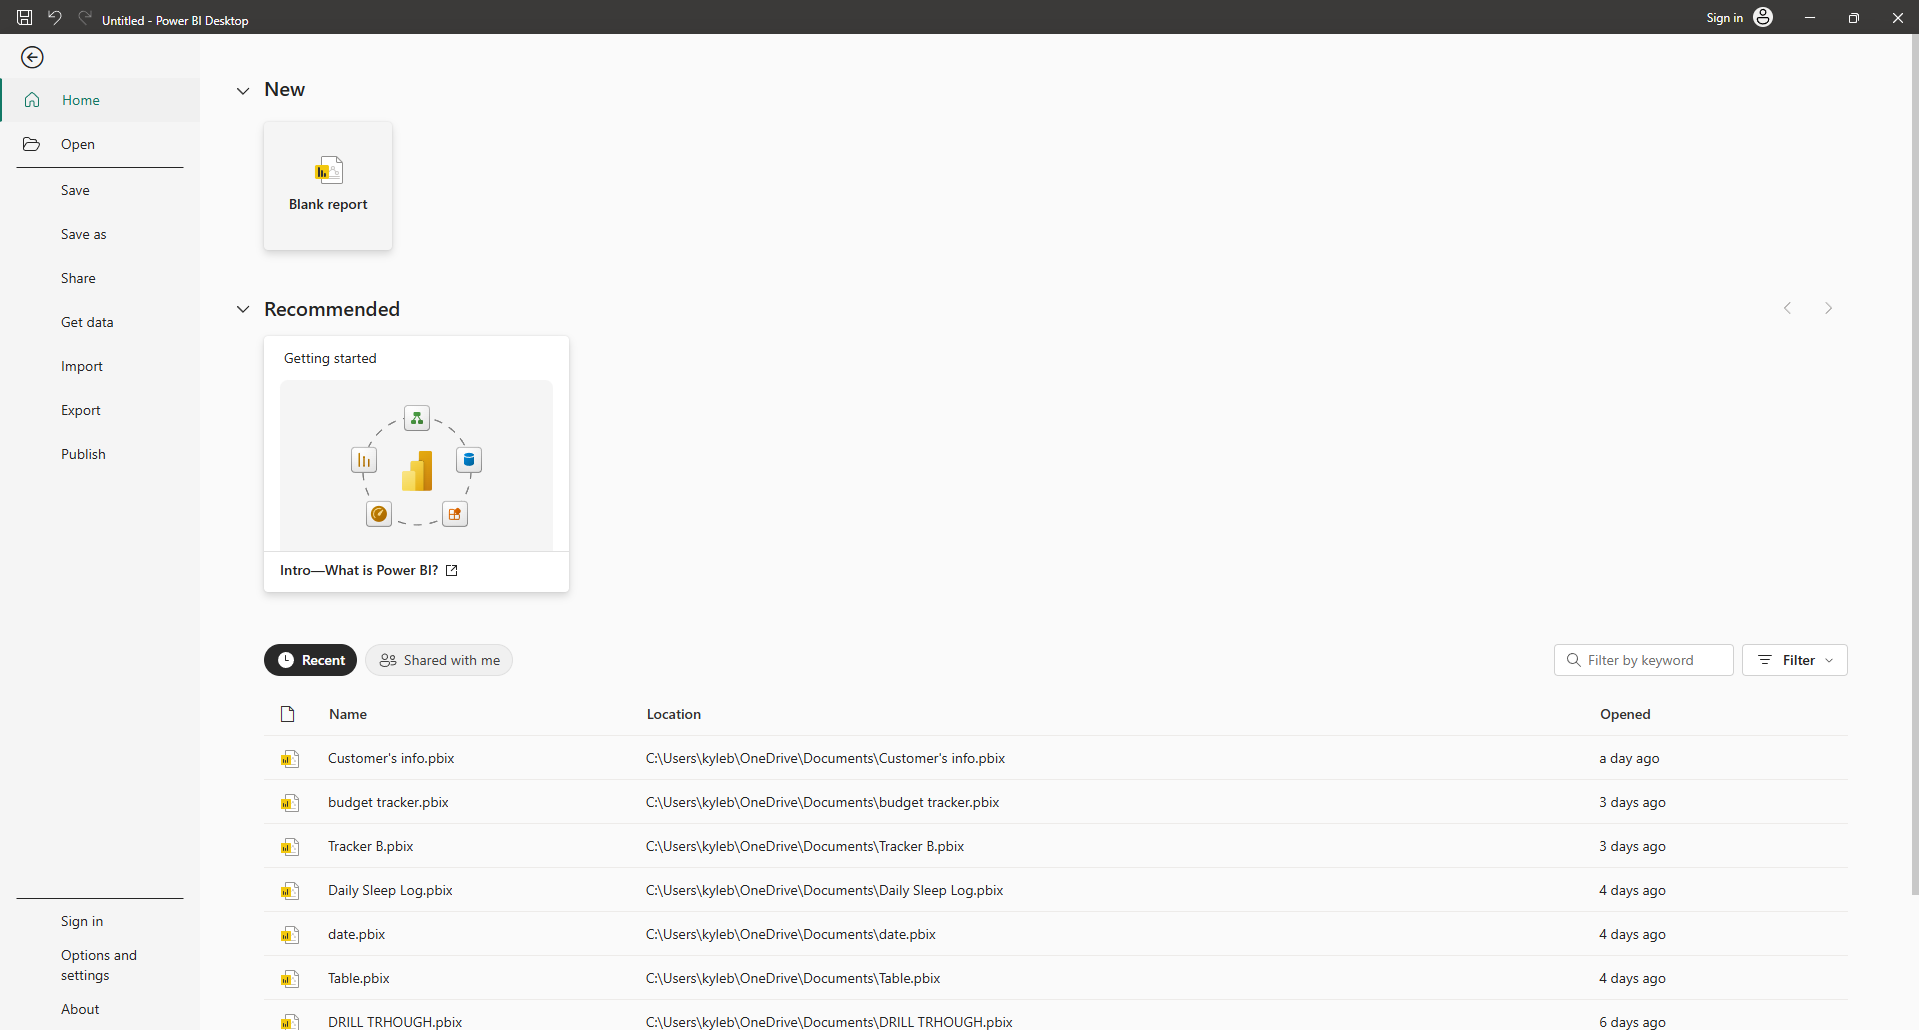1919x1030 pixels.
Task: Click external link icon beside Intro—What is Power BI
Action: (451, 570)
